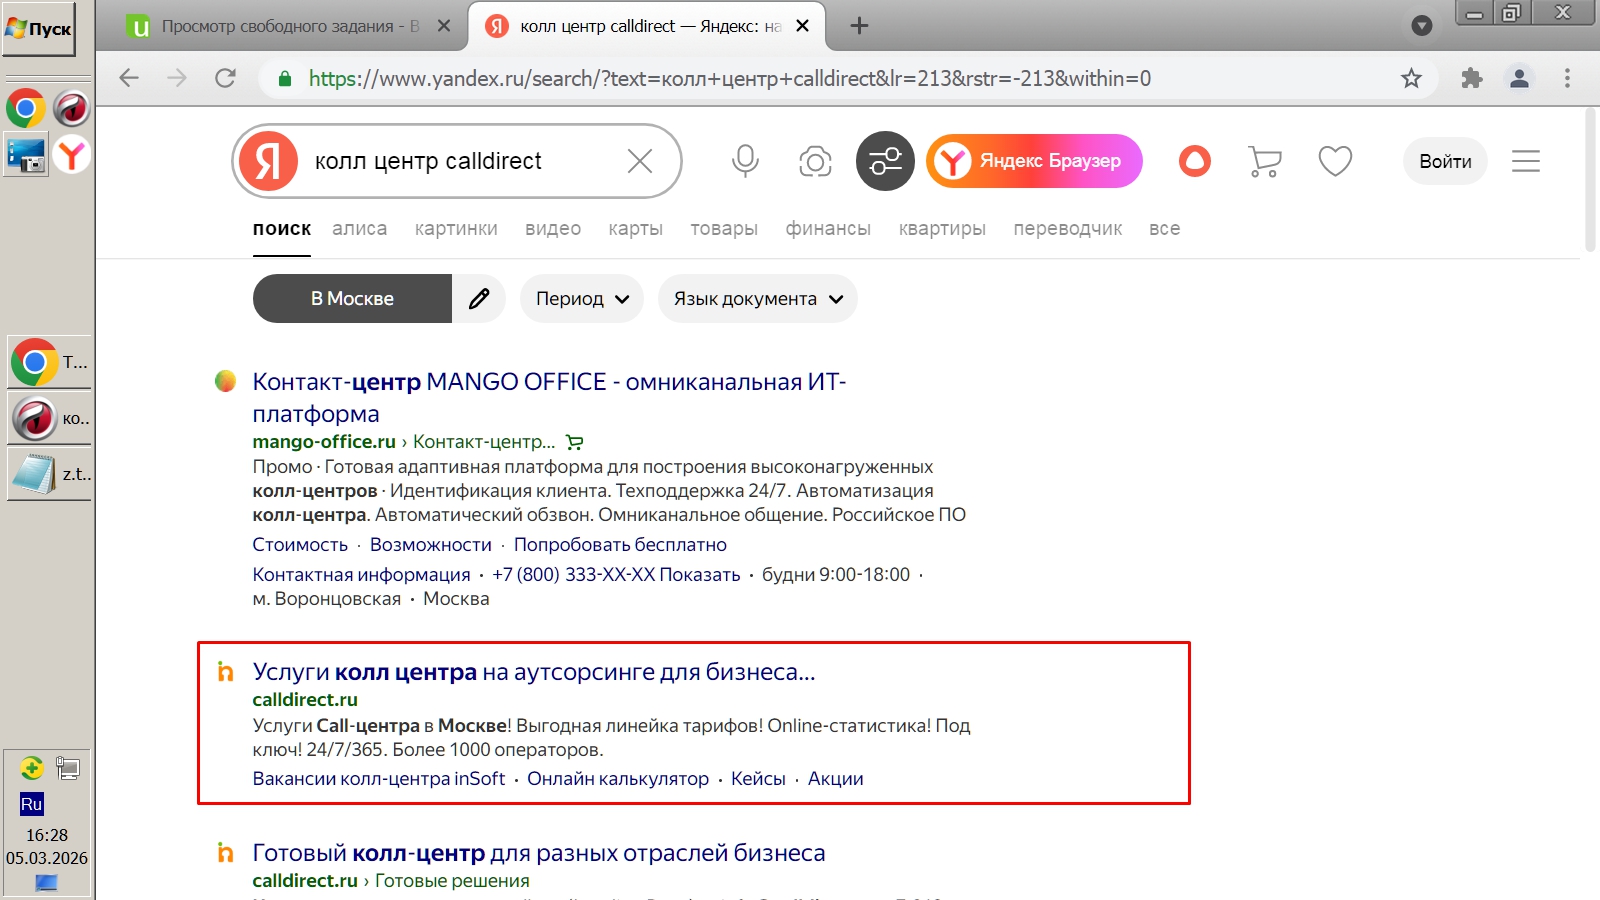Open the 'Онлайн калькулятор' link
Image resolution: width=1600 pixels, height=900 pixels.
pos(618,779)
